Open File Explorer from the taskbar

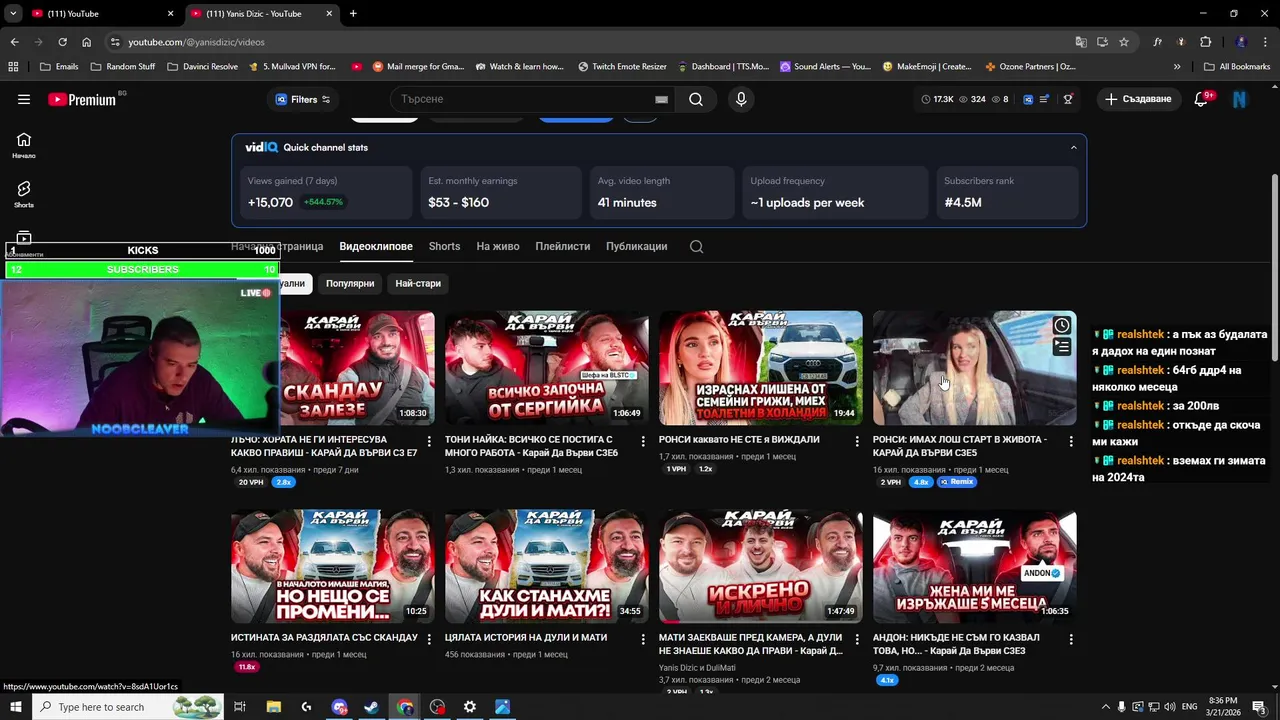pyautogui.click(x=273, y=707)
